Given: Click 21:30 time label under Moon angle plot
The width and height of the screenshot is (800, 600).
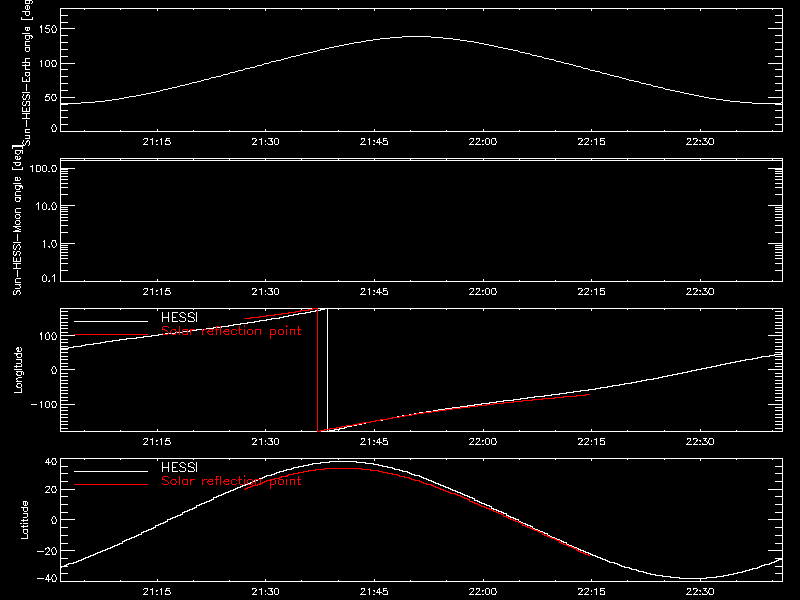Looking at the screenshot, I should 265,291.
